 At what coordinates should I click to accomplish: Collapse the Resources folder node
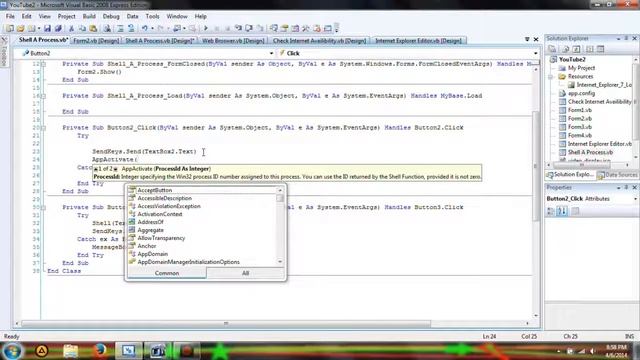tap(551, 77)
